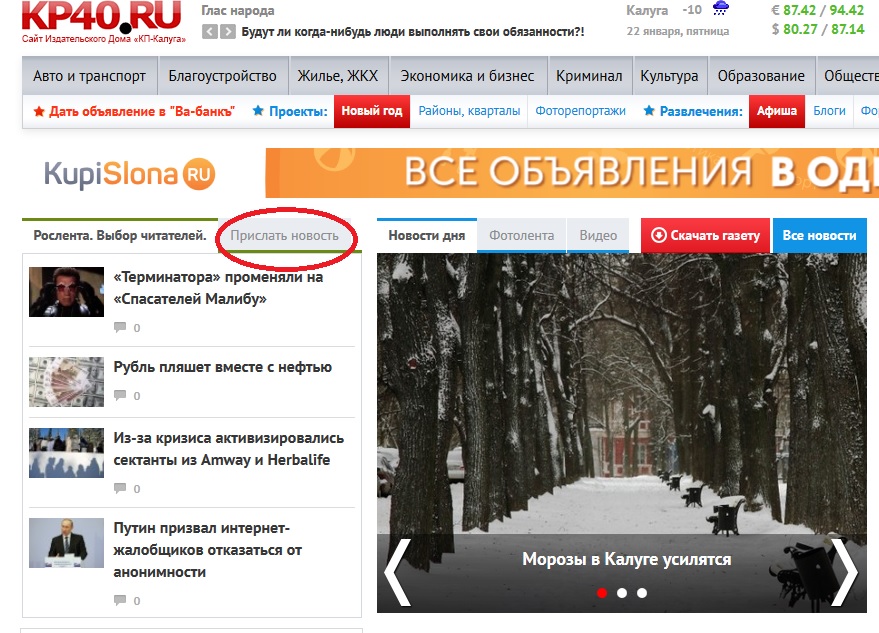Open the Putin article thumbnail
Viewport: 879px width, 633px height.
66,543
